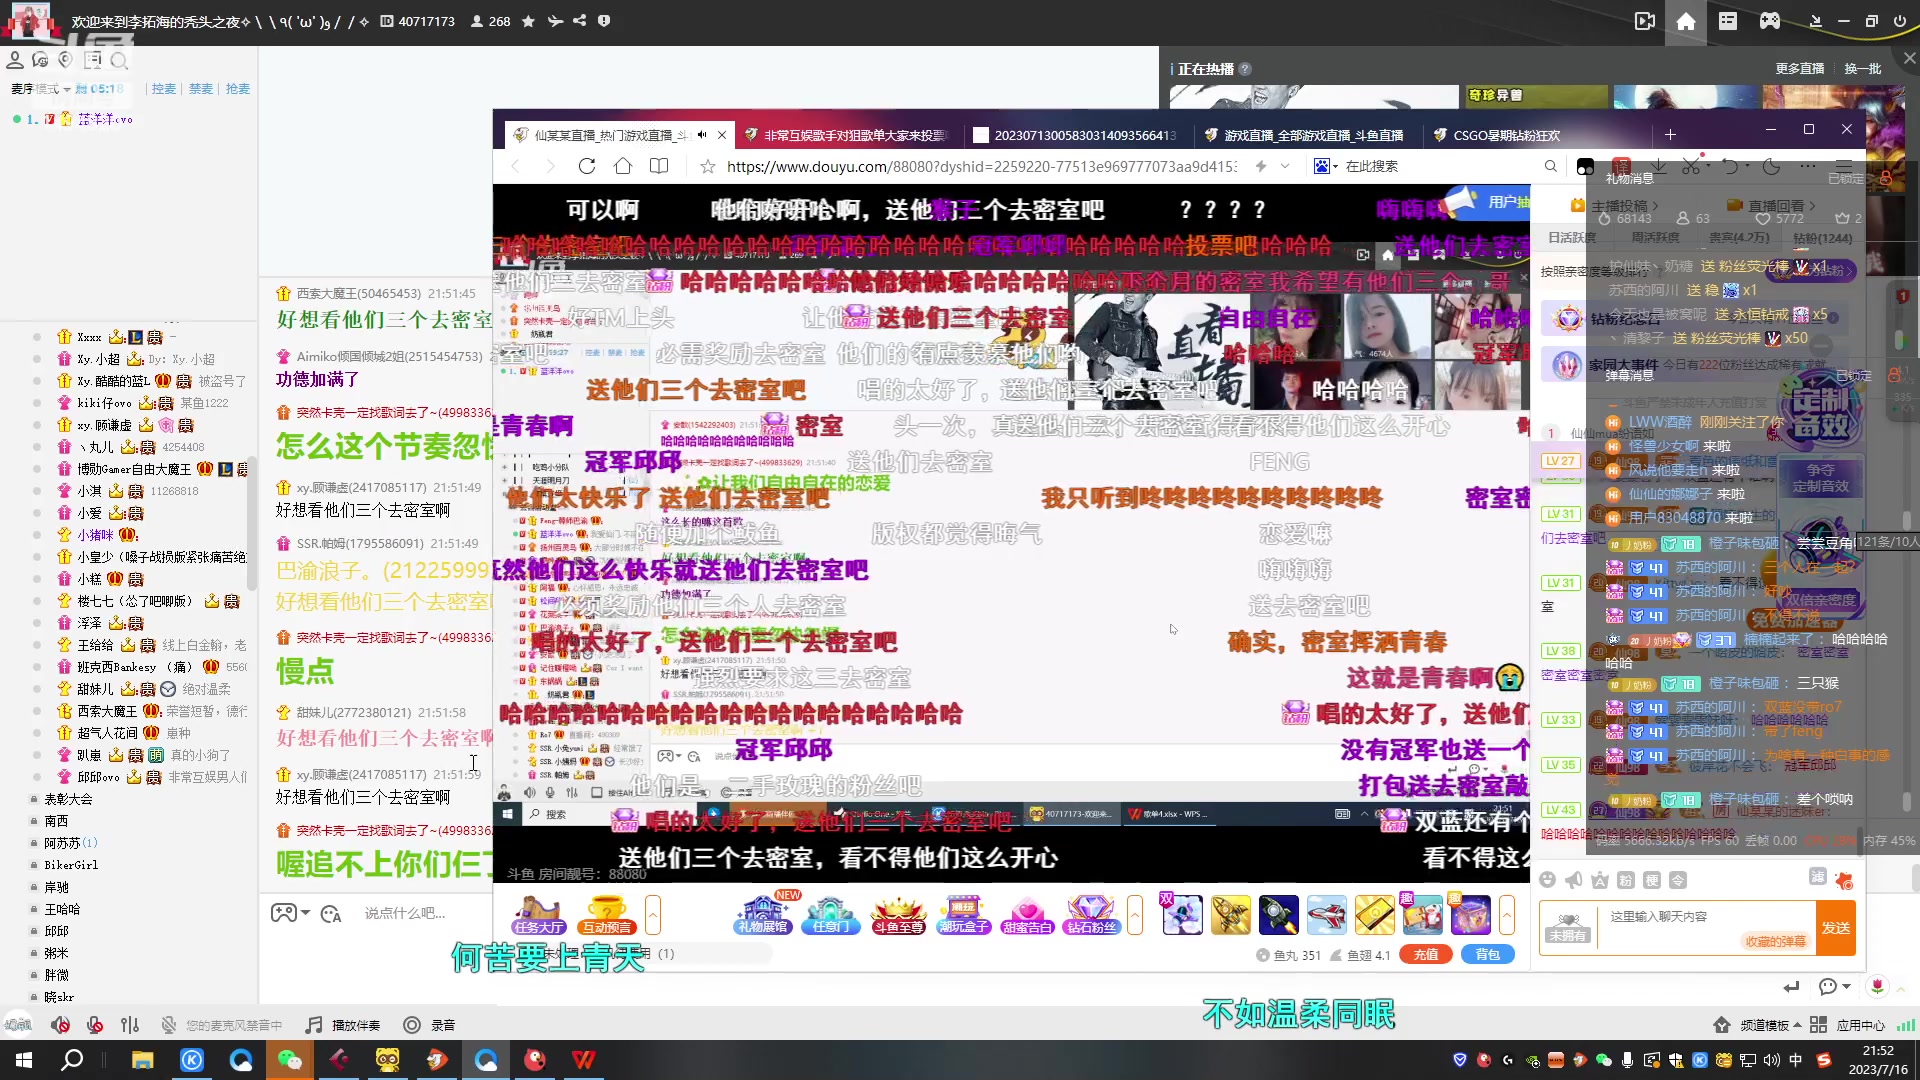
Task: Open the 任意门 icon
Action: tap(831, 915)
